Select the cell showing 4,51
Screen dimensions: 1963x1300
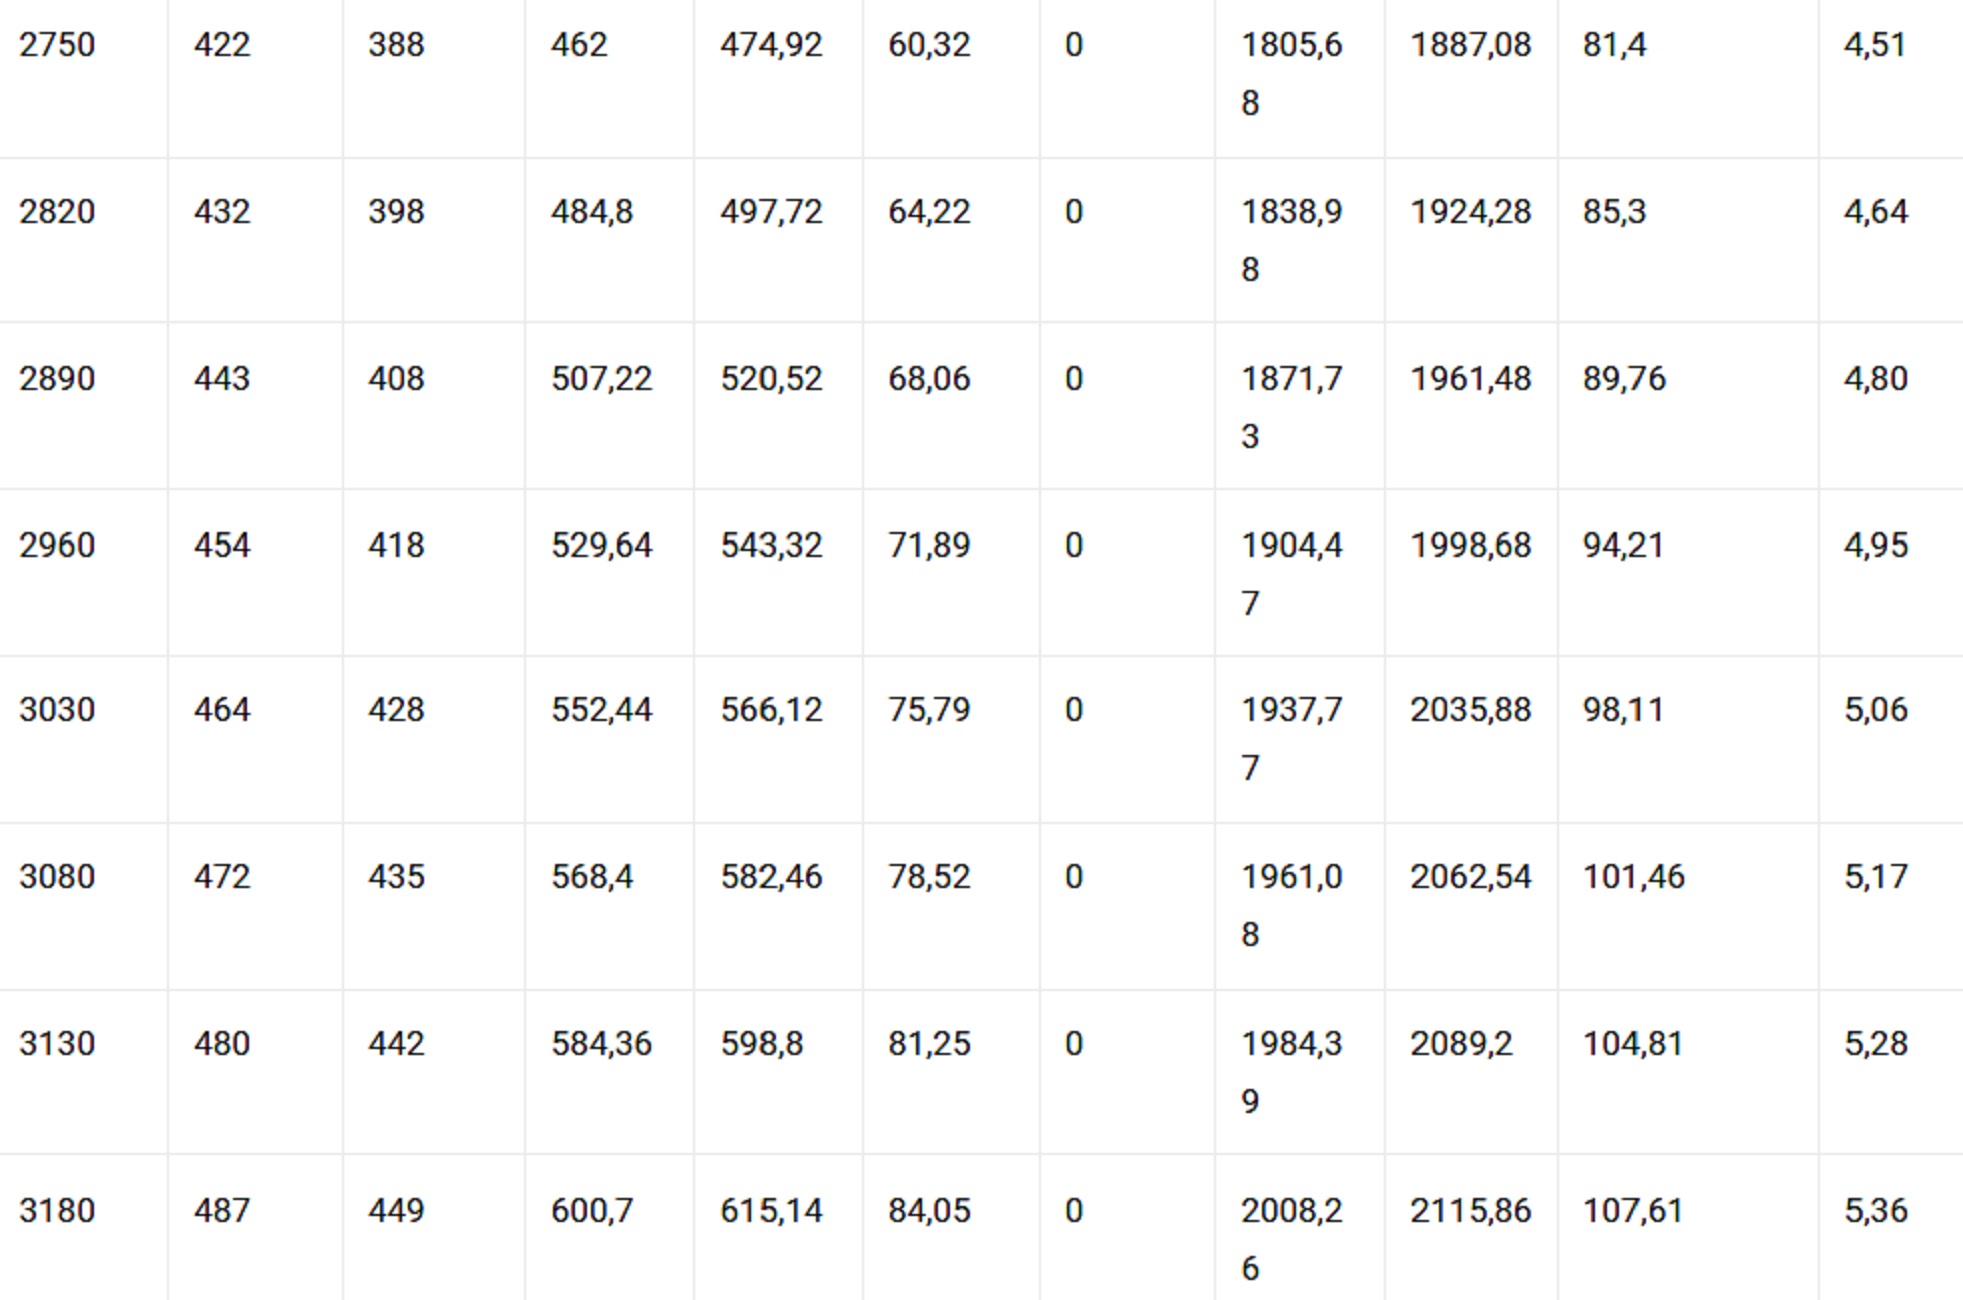tap(1875, 45)
